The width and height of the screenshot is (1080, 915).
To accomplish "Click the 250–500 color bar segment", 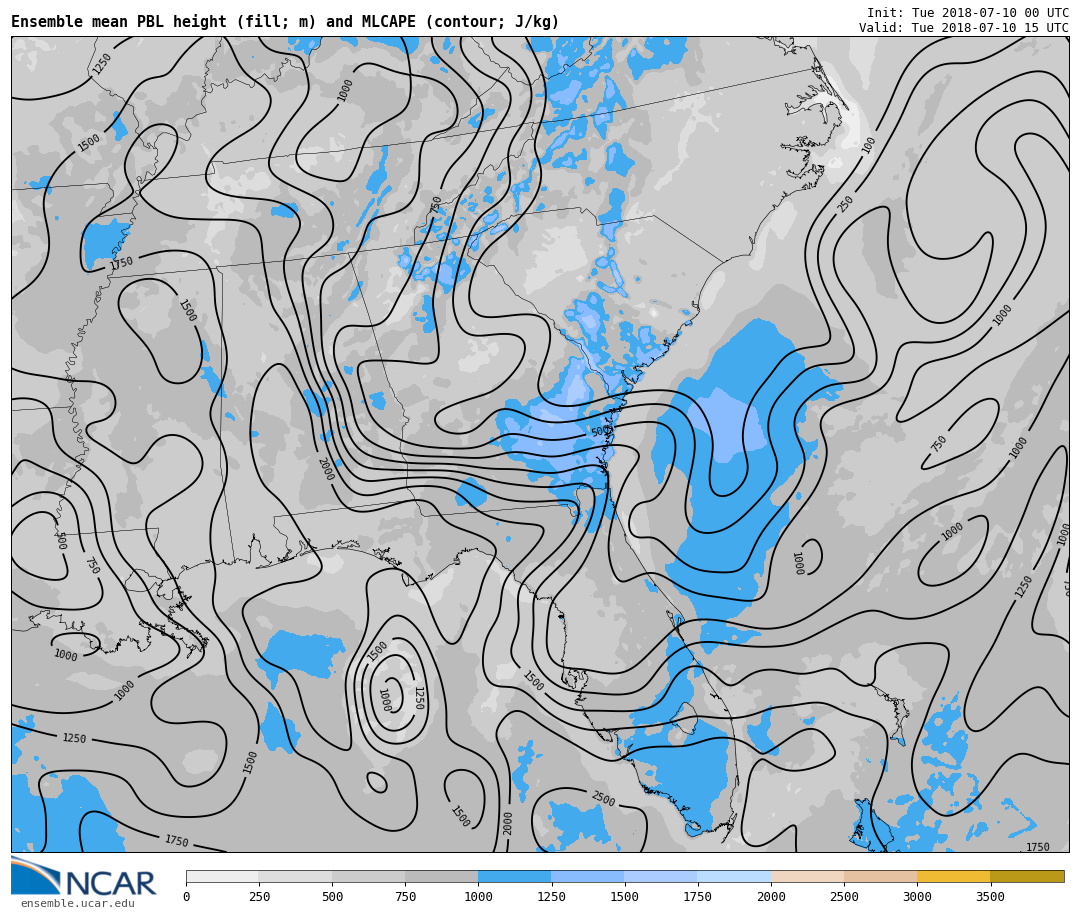I will (x=295, y=876).
